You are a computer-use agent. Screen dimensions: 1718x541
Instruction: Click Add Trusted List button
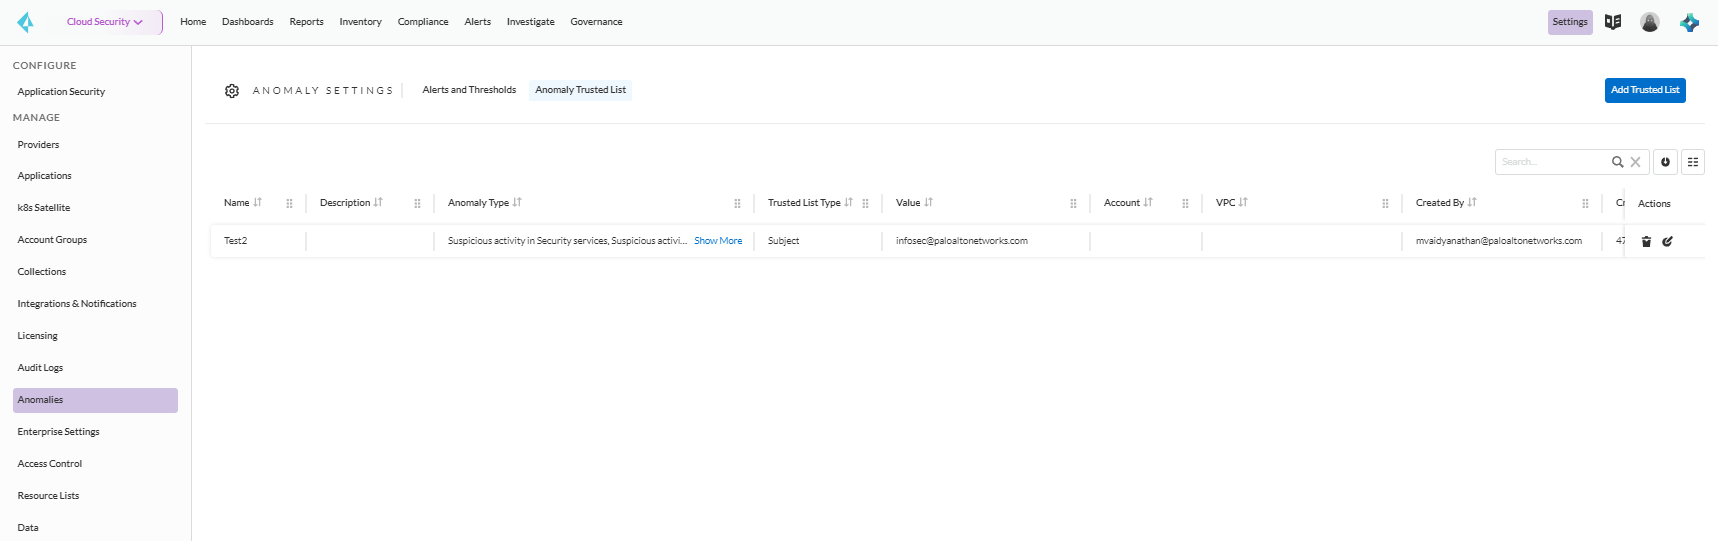pos(1645,90)
